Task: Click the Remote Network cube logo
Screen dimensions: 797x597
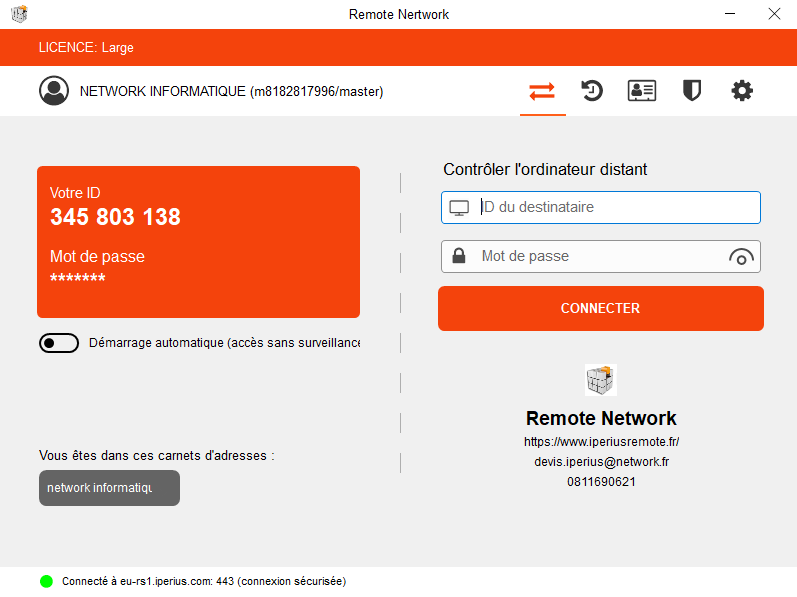Action: tap(601, 380)
